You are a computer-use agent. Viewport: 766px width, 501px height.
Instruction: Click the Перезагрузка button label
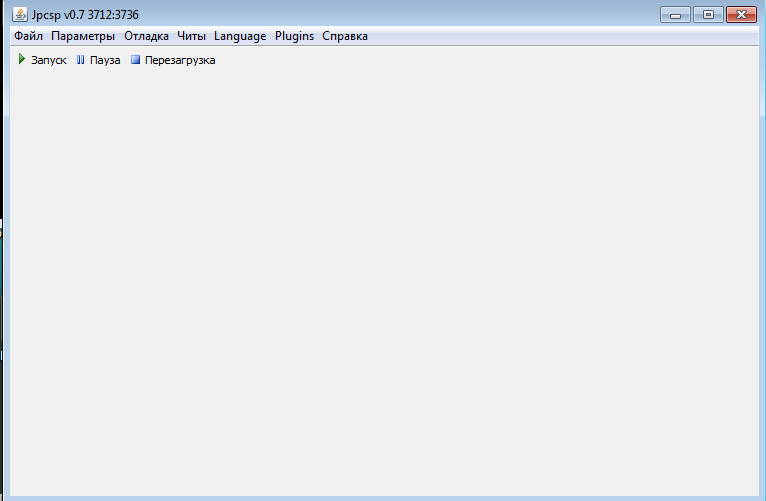180,60
